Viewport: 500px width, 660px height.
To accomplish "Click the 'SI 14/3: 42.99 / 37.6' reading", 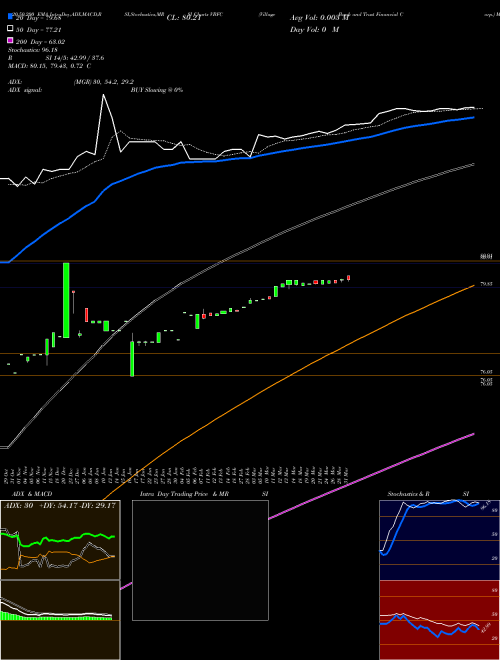I will click(75, 58).
